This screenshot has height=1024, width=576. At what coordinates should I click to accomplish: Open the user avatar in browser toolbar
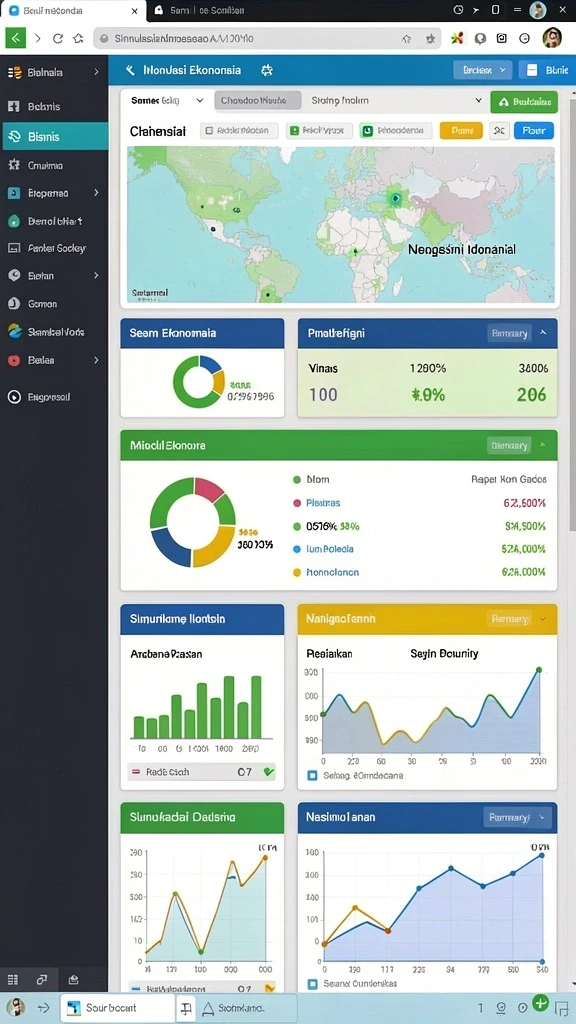pos(552,38)
